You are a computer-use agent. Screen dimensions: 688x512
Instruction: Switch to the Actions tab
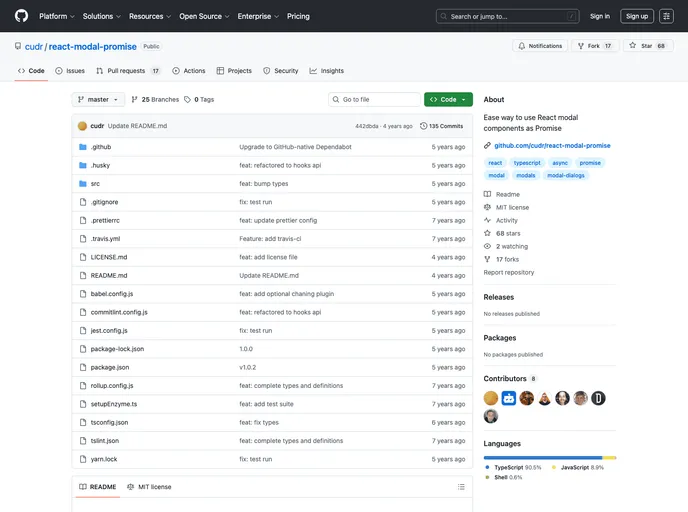[189, 71]
